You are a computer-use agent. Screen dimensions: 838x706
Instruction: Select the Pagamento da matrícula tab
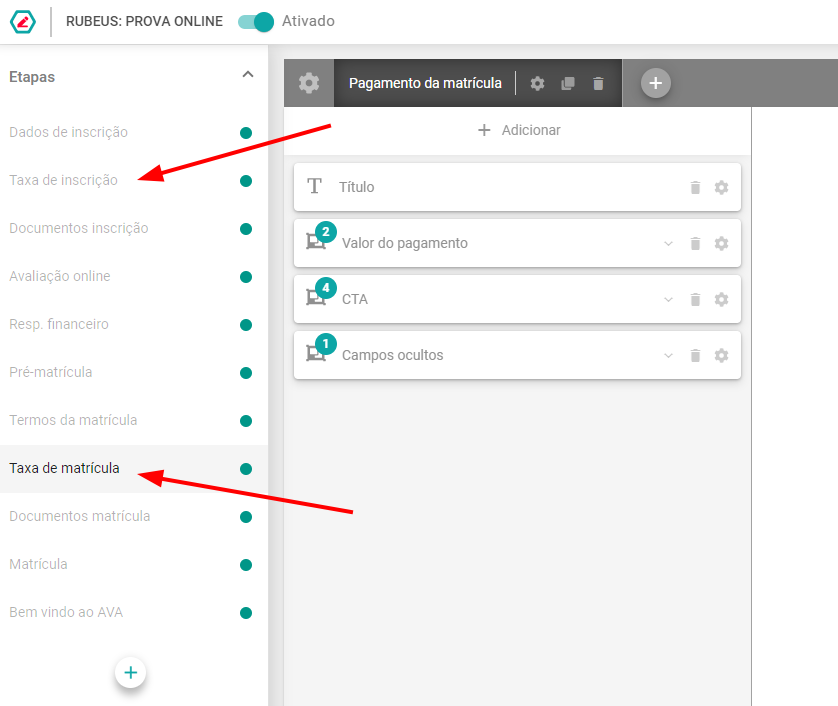(425, 83)
